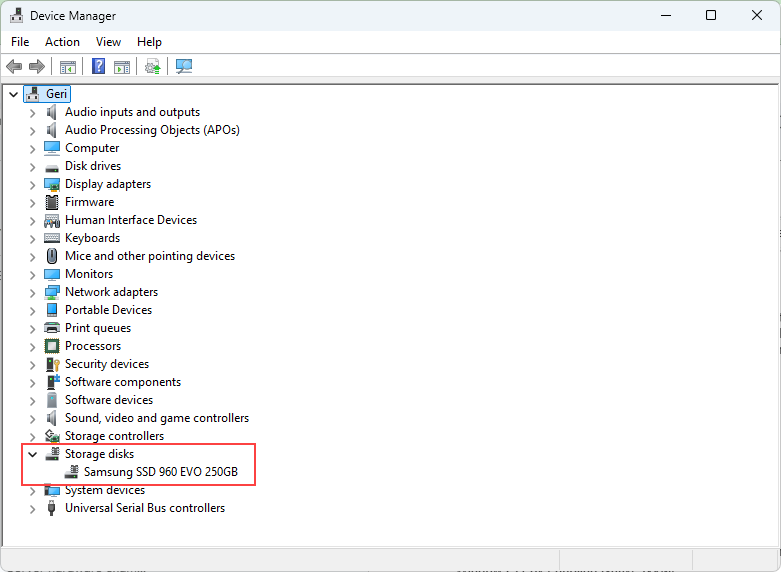Expand Universal Serial Bus controllers
The height and width of the screenshot is (572, 781).
coord(32,508)
